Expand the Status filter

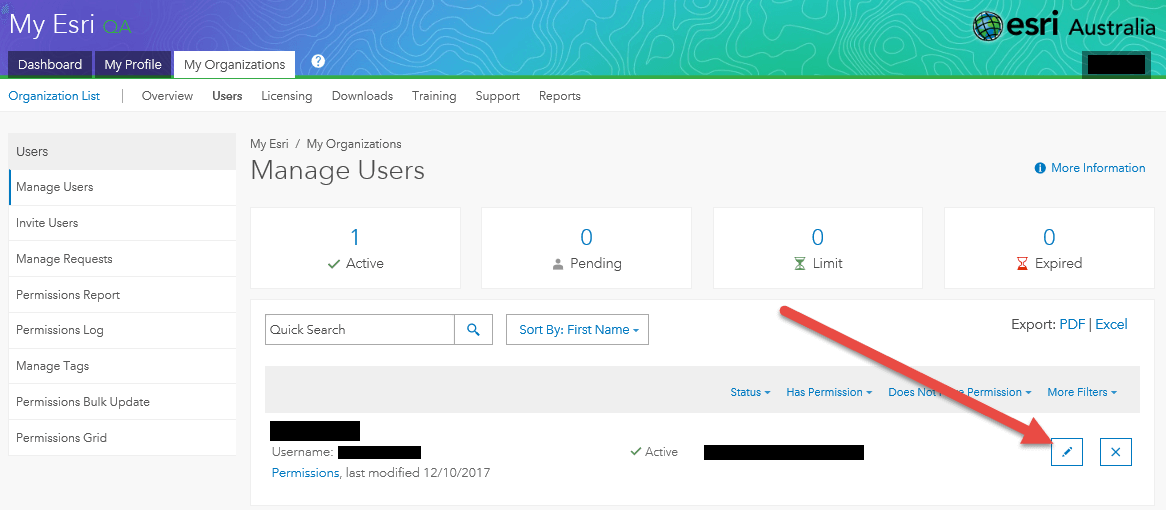click(x=750, y=392)
